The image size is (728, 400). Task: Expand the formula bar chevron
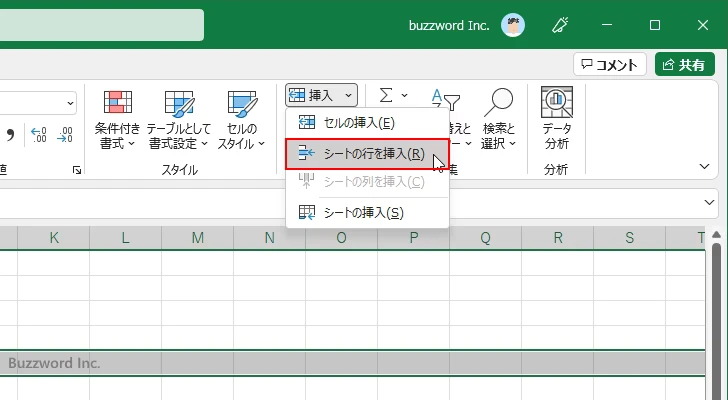pyautogui.click(x=709, y=202)
